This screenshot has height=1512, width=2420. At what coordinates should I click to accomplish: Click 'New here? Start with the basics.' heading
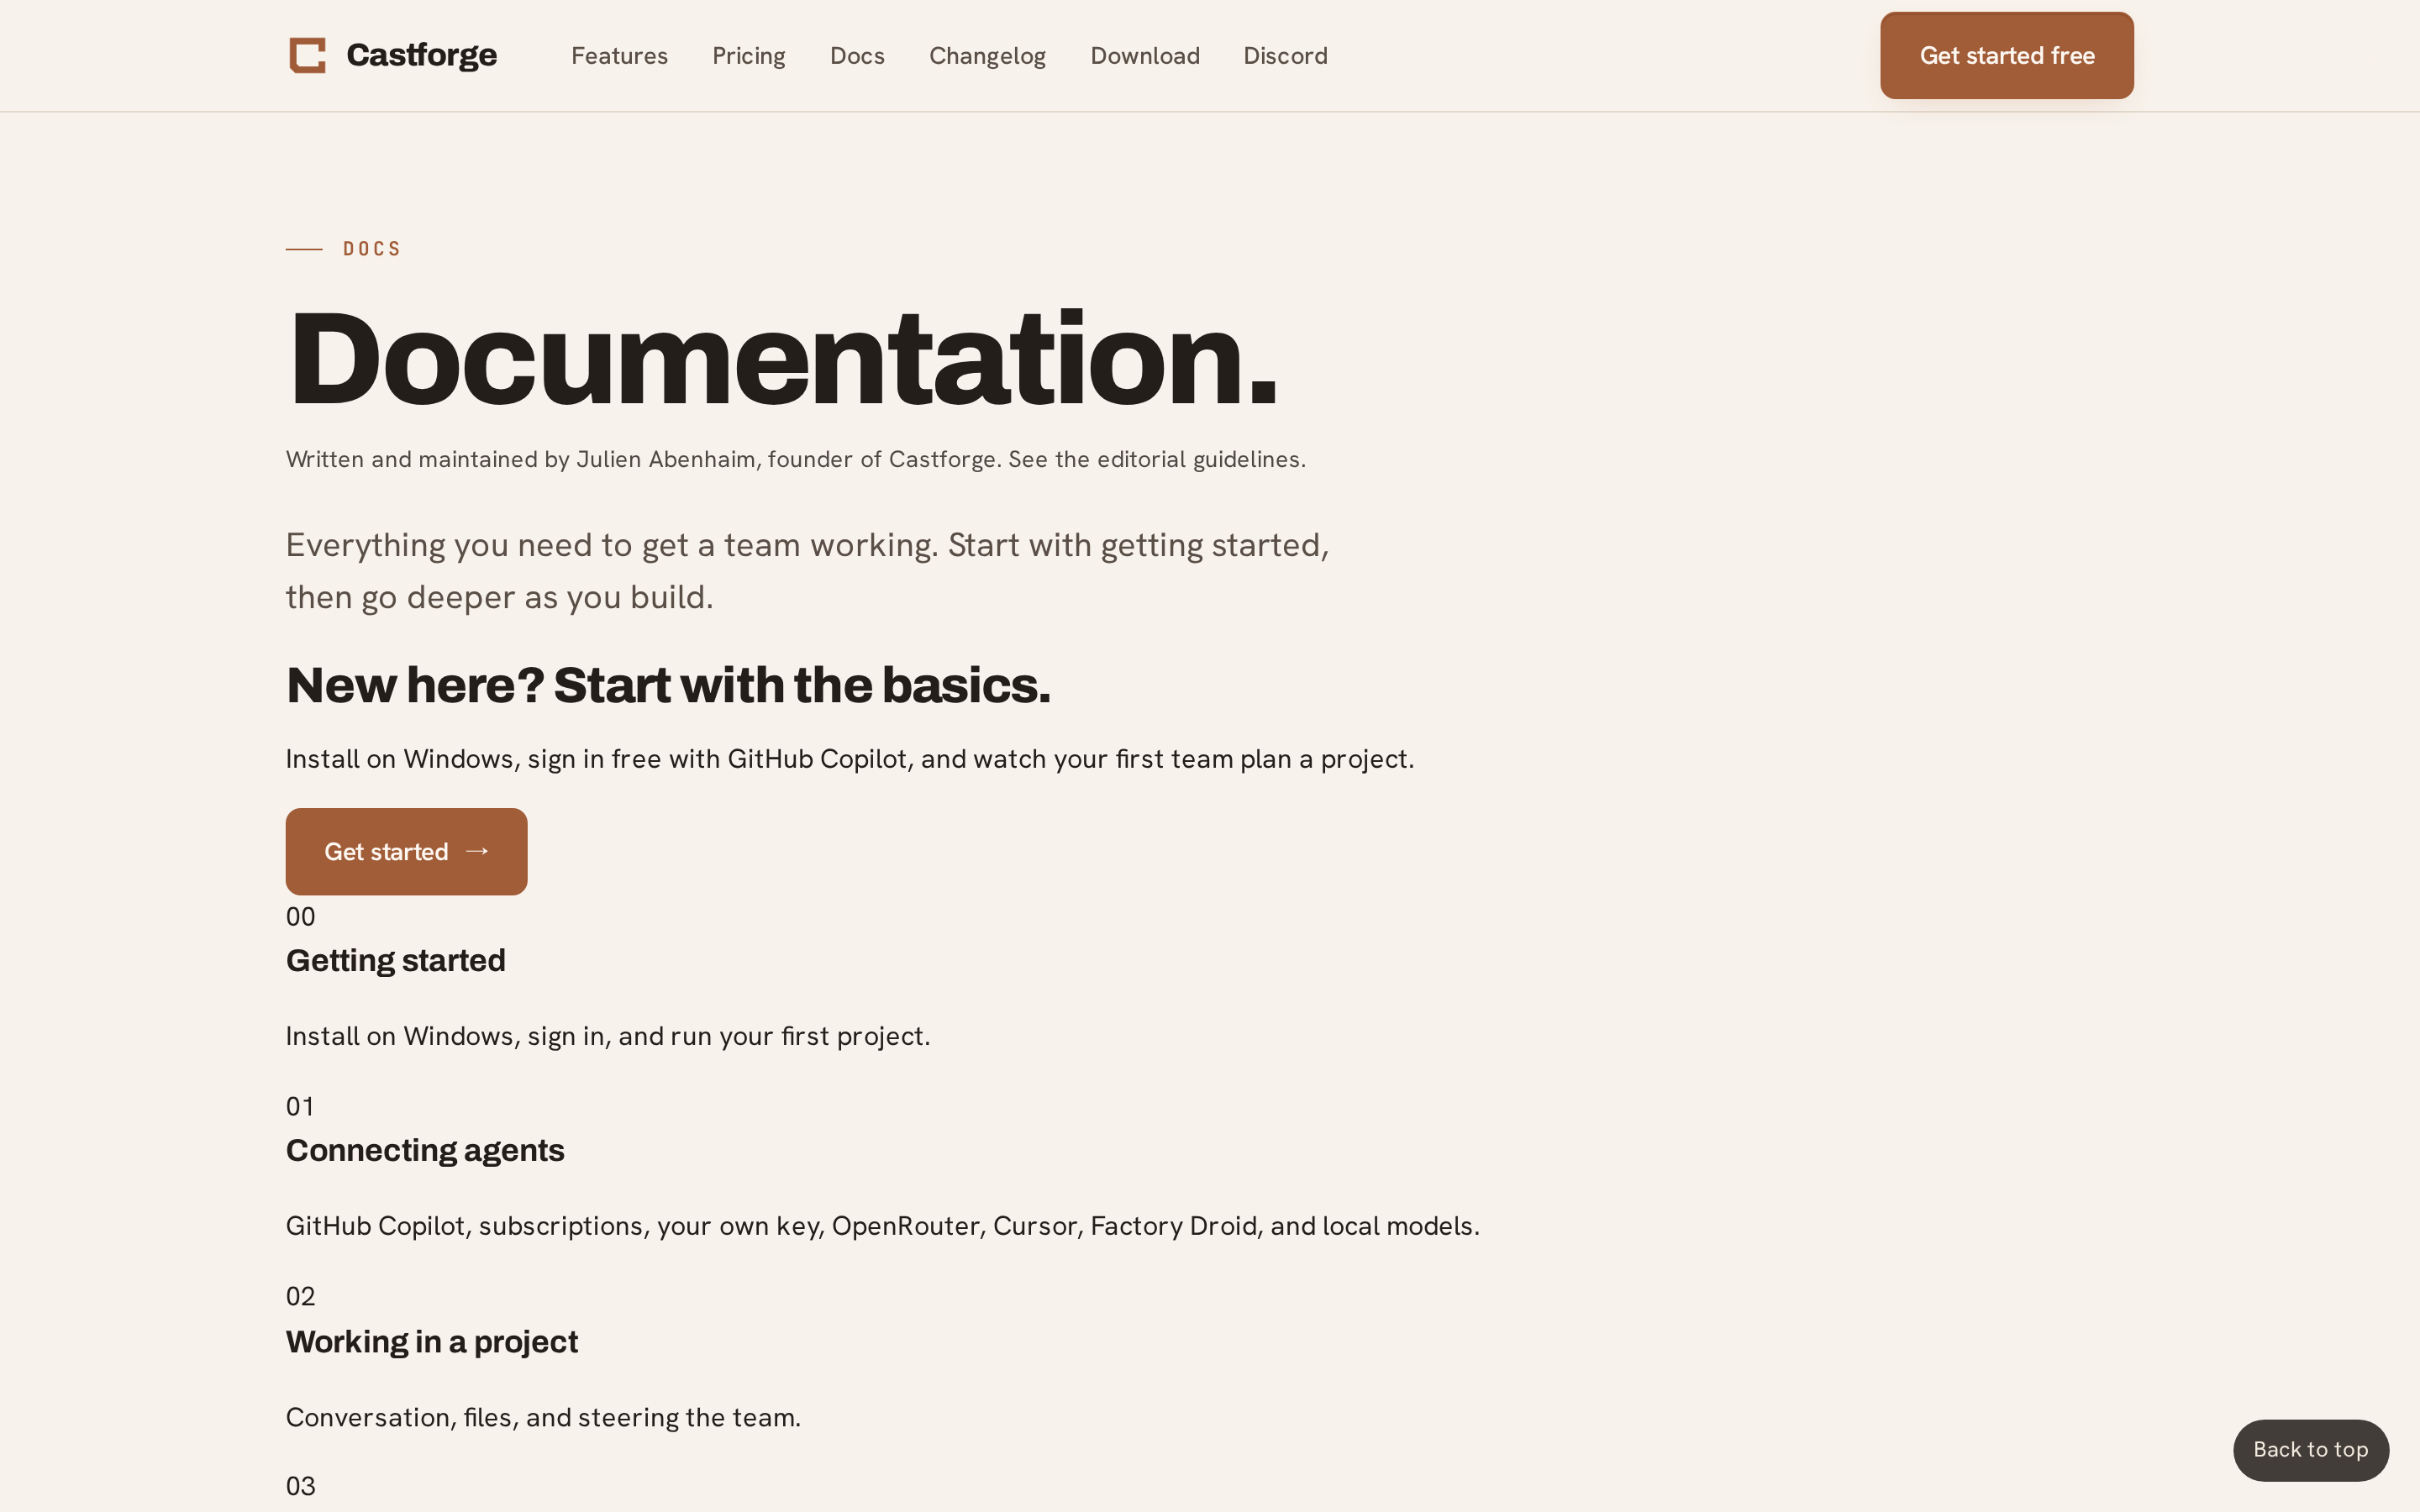(668, 686)
